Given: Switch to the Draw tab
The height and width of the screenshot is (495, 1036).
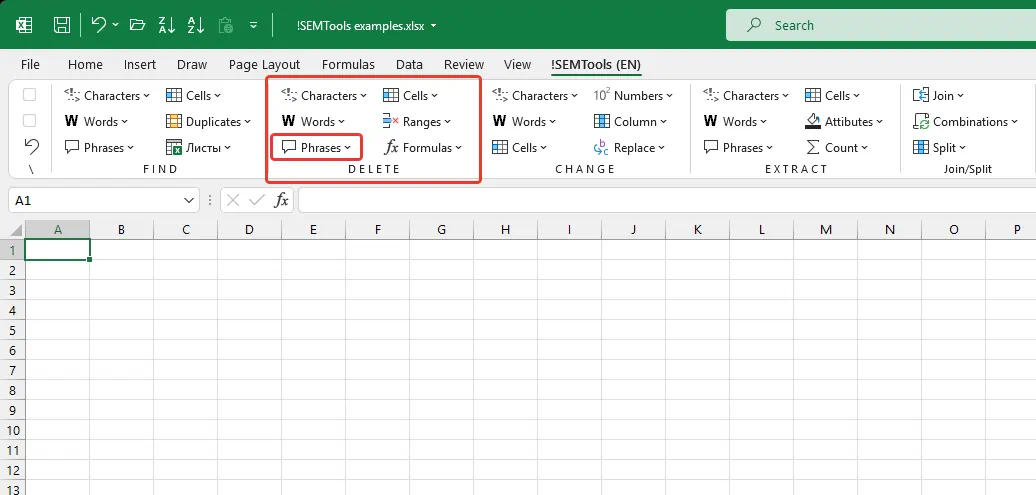Looking at the screenshot, I should 192,65.
